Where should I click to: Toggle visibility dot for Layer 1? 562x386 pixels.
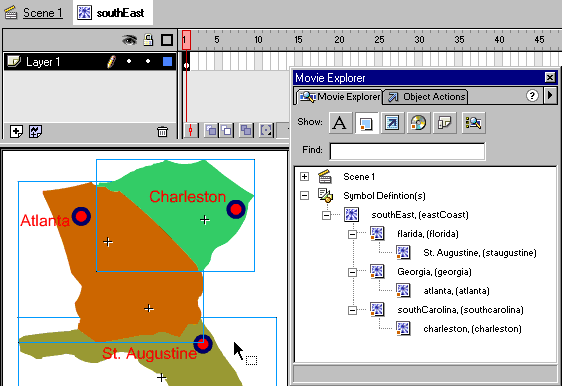coord(129,62)
